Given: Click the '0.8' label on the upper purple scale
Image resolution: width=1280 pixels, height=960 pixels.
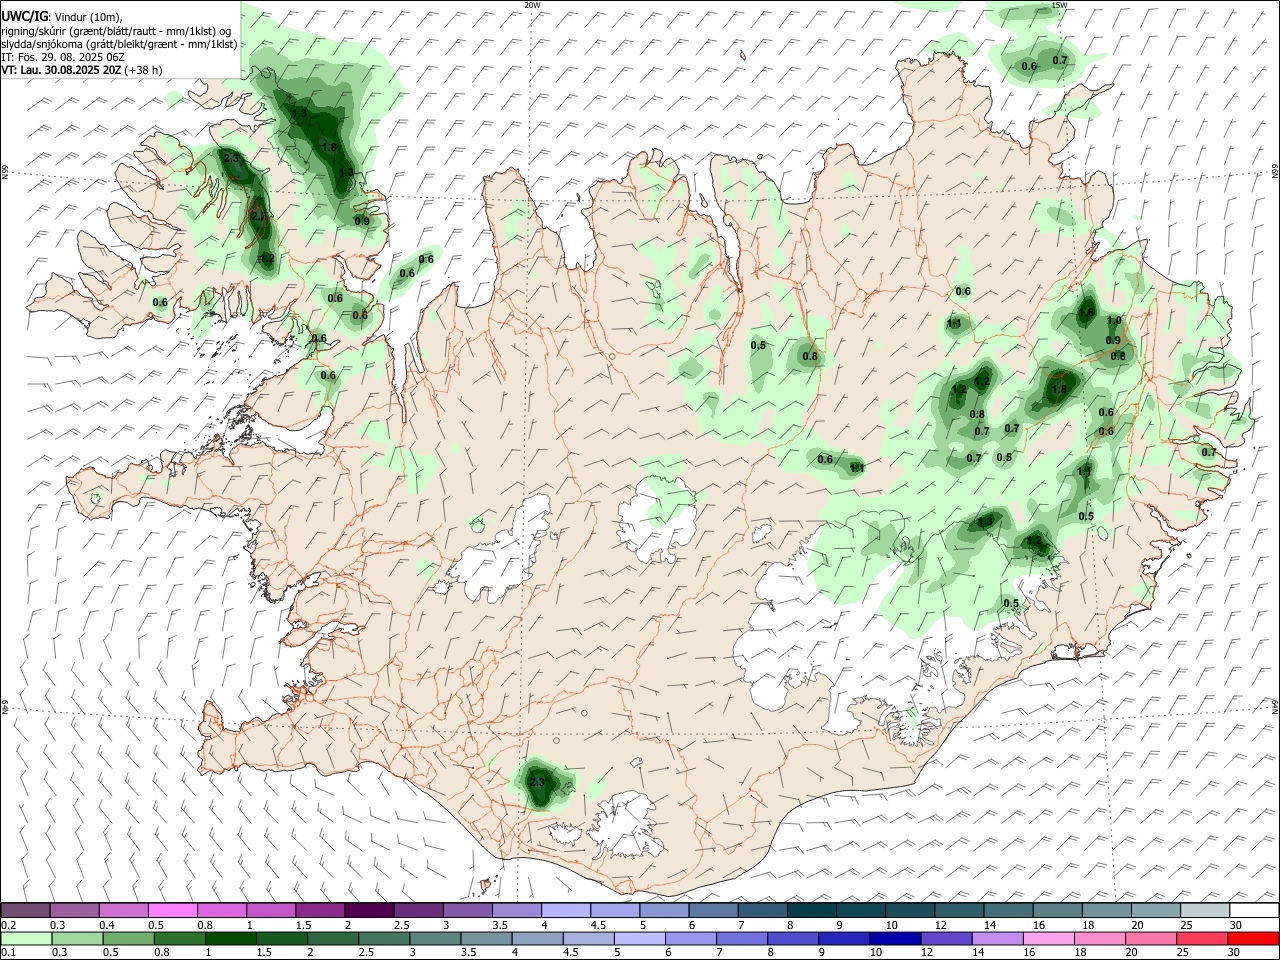Looking at the screenshot, I should 205,925.
